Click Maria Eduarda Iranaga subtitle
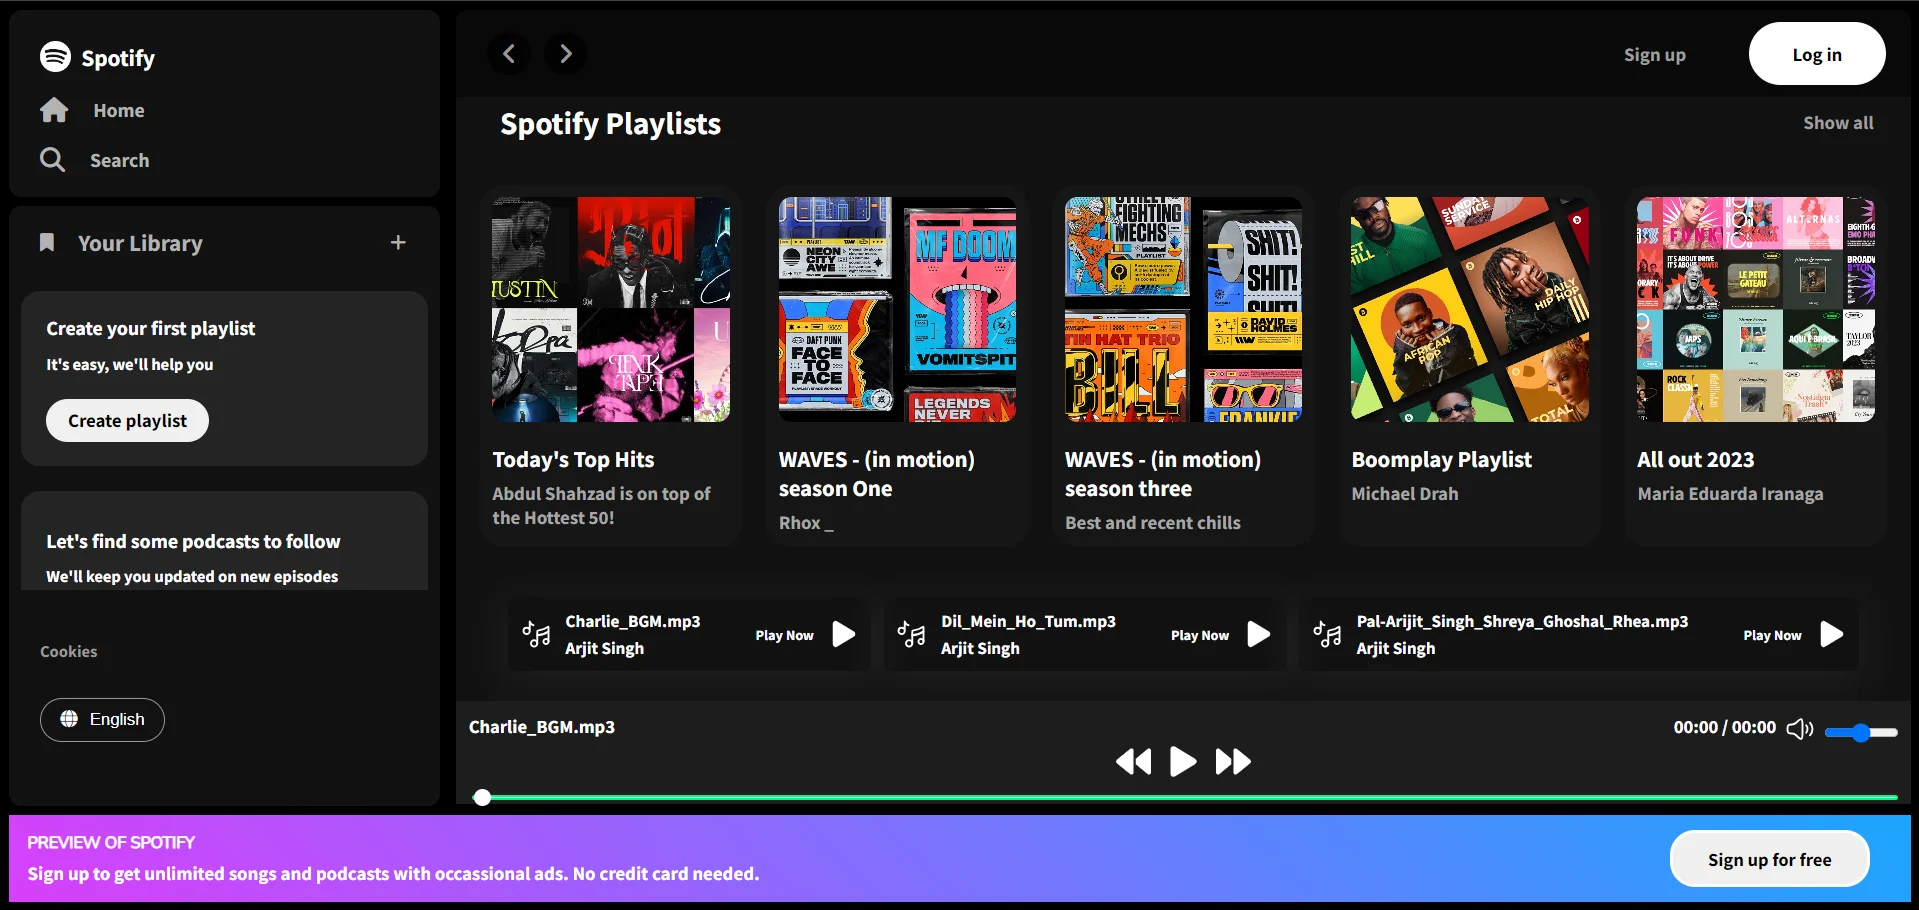Image resolution: width=1919 pixels, height=910 pixels. [x=1730, y=494]
